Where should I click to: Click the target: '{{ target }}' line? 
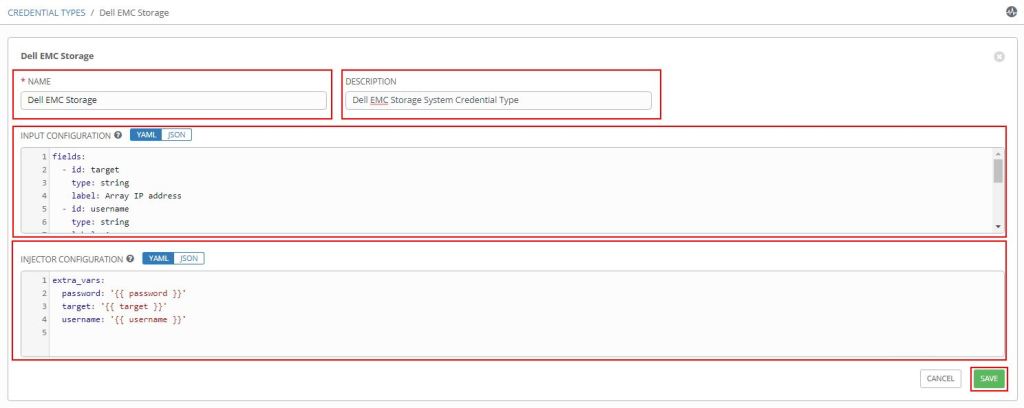tap(114, 306)
